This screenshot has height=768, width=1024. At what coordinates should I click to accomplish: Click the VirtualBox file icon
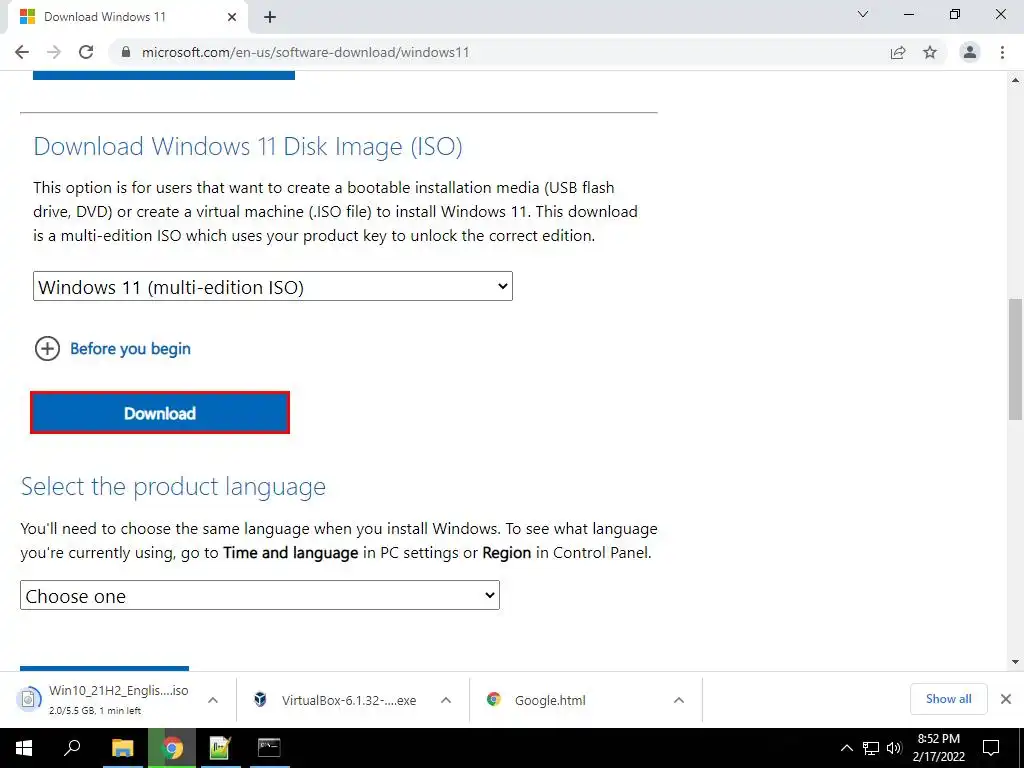click(260, 699)
